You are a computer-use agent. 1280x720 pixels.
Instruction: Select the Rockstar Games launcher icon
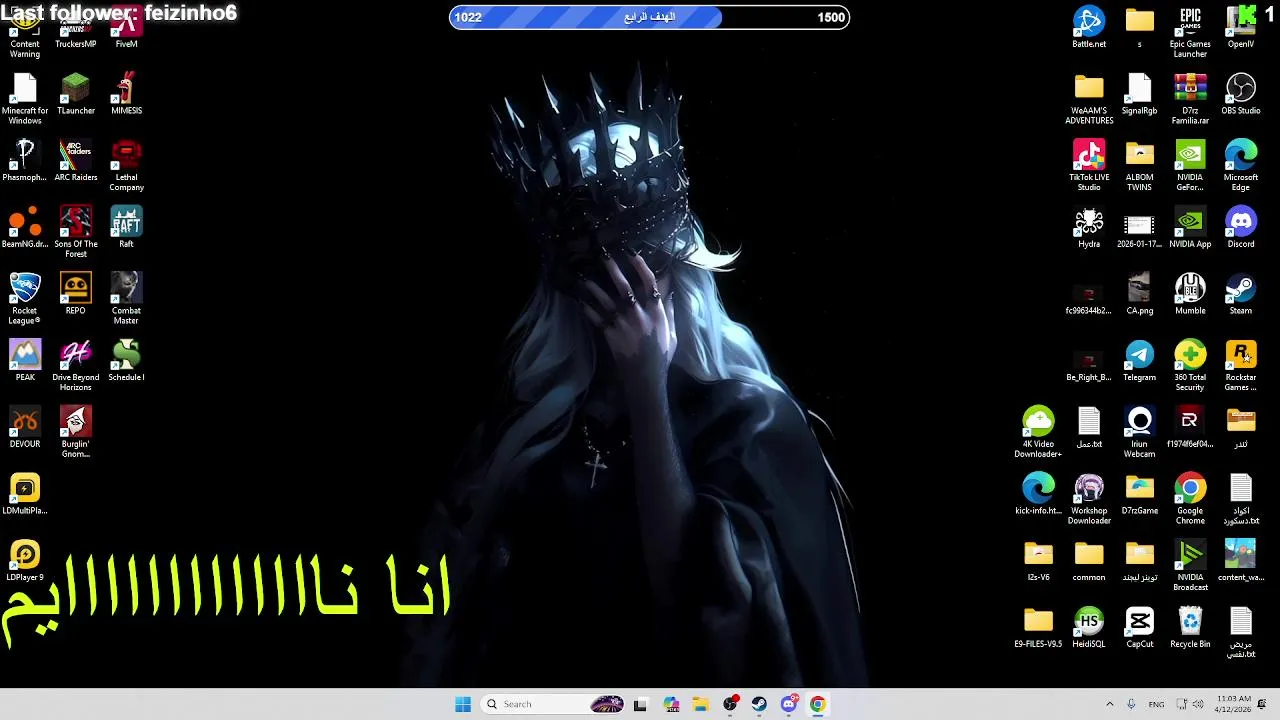pos(1241,365)
